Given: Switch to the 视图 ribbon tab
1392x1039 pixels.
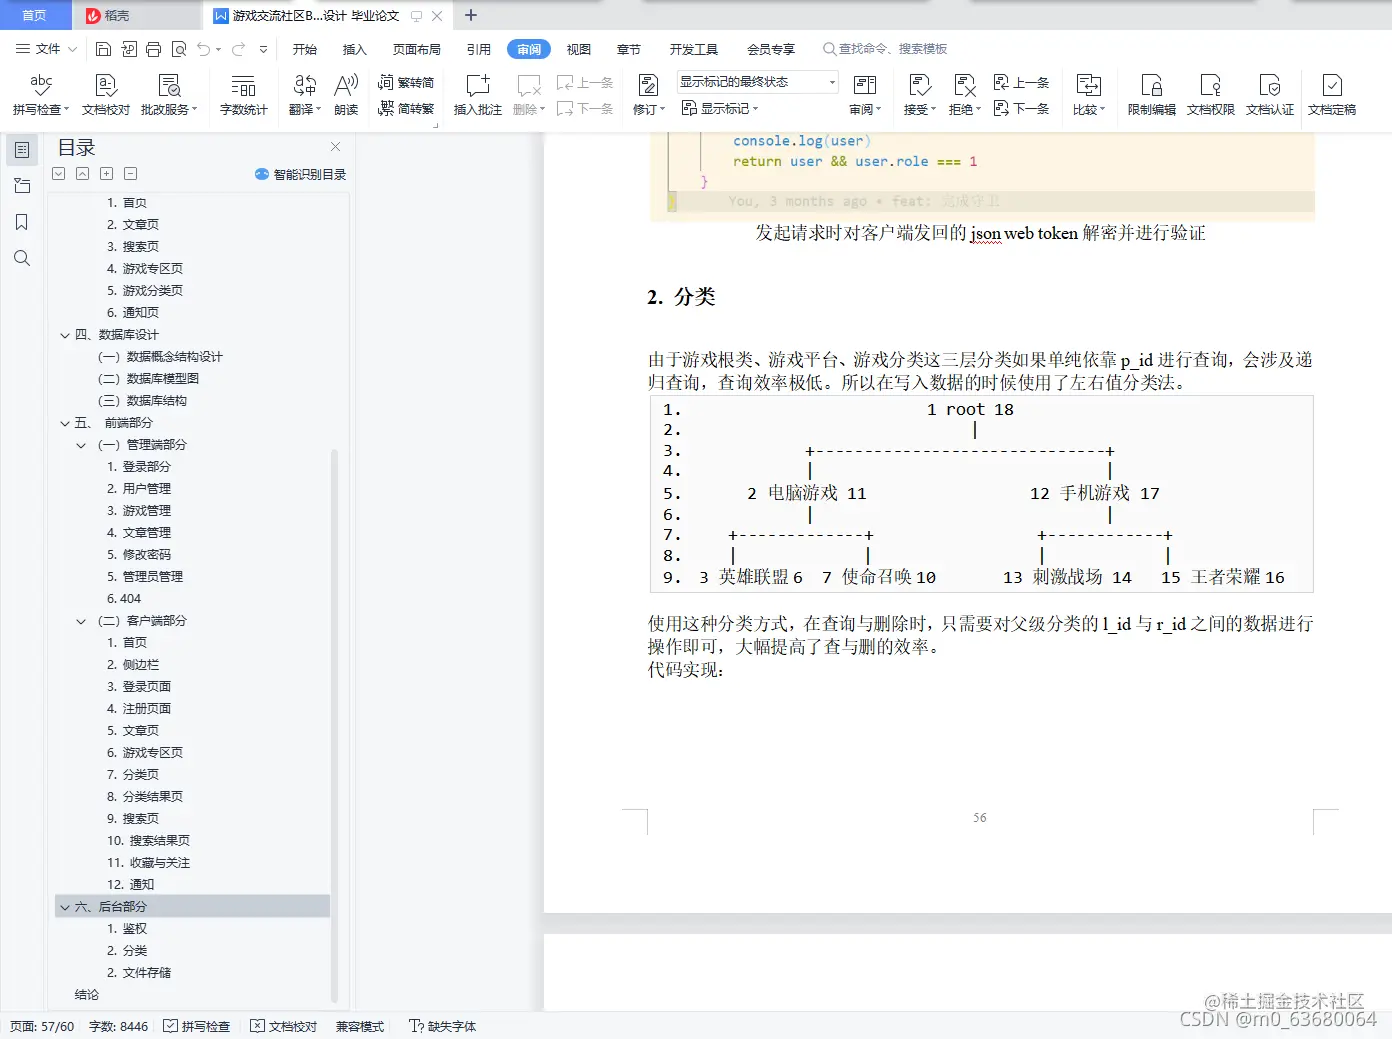Looking at the screenshot, I should pos(579,49).
